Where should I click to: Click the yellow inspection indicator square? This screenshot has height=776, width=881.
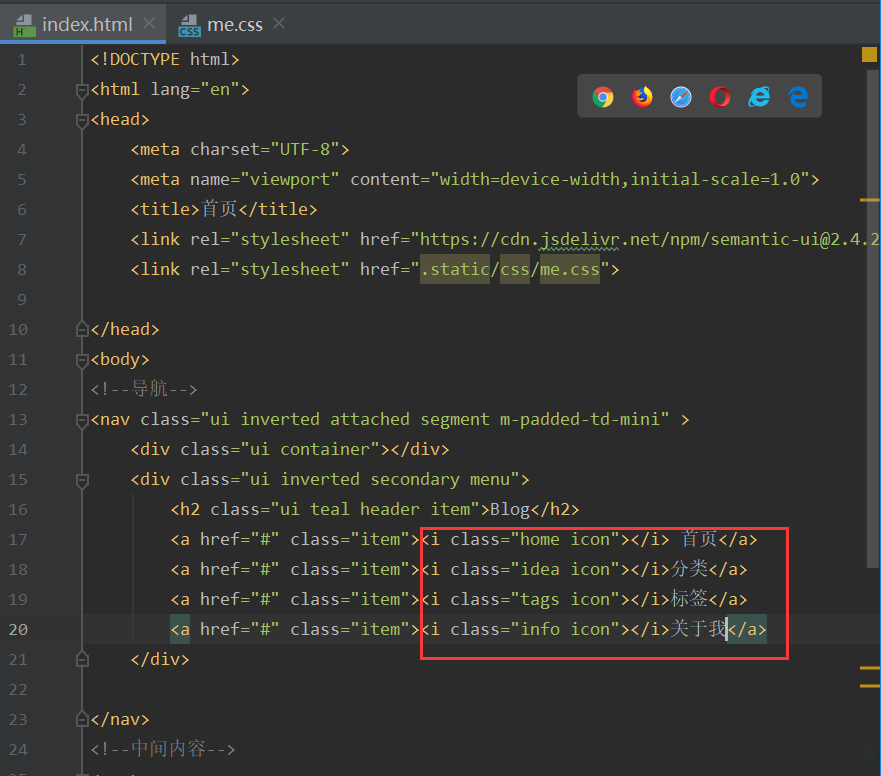tap(869, 55)
